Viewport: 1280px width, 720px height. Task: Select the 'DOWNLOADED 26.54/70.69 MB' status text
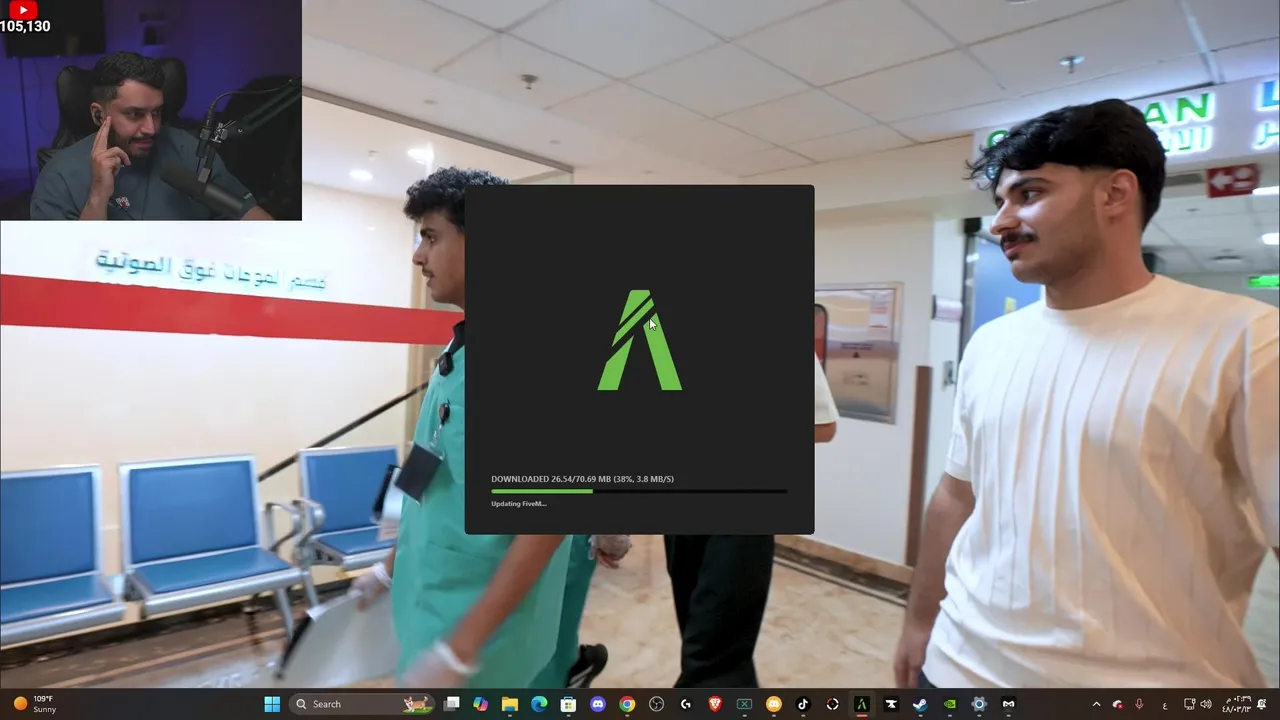(582, 479)
